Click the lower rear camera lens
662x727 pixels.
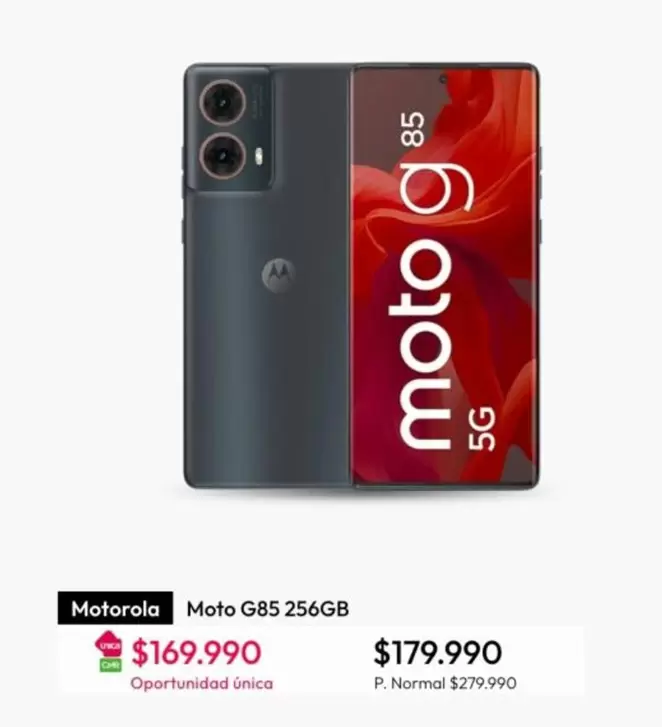[222, 155]
